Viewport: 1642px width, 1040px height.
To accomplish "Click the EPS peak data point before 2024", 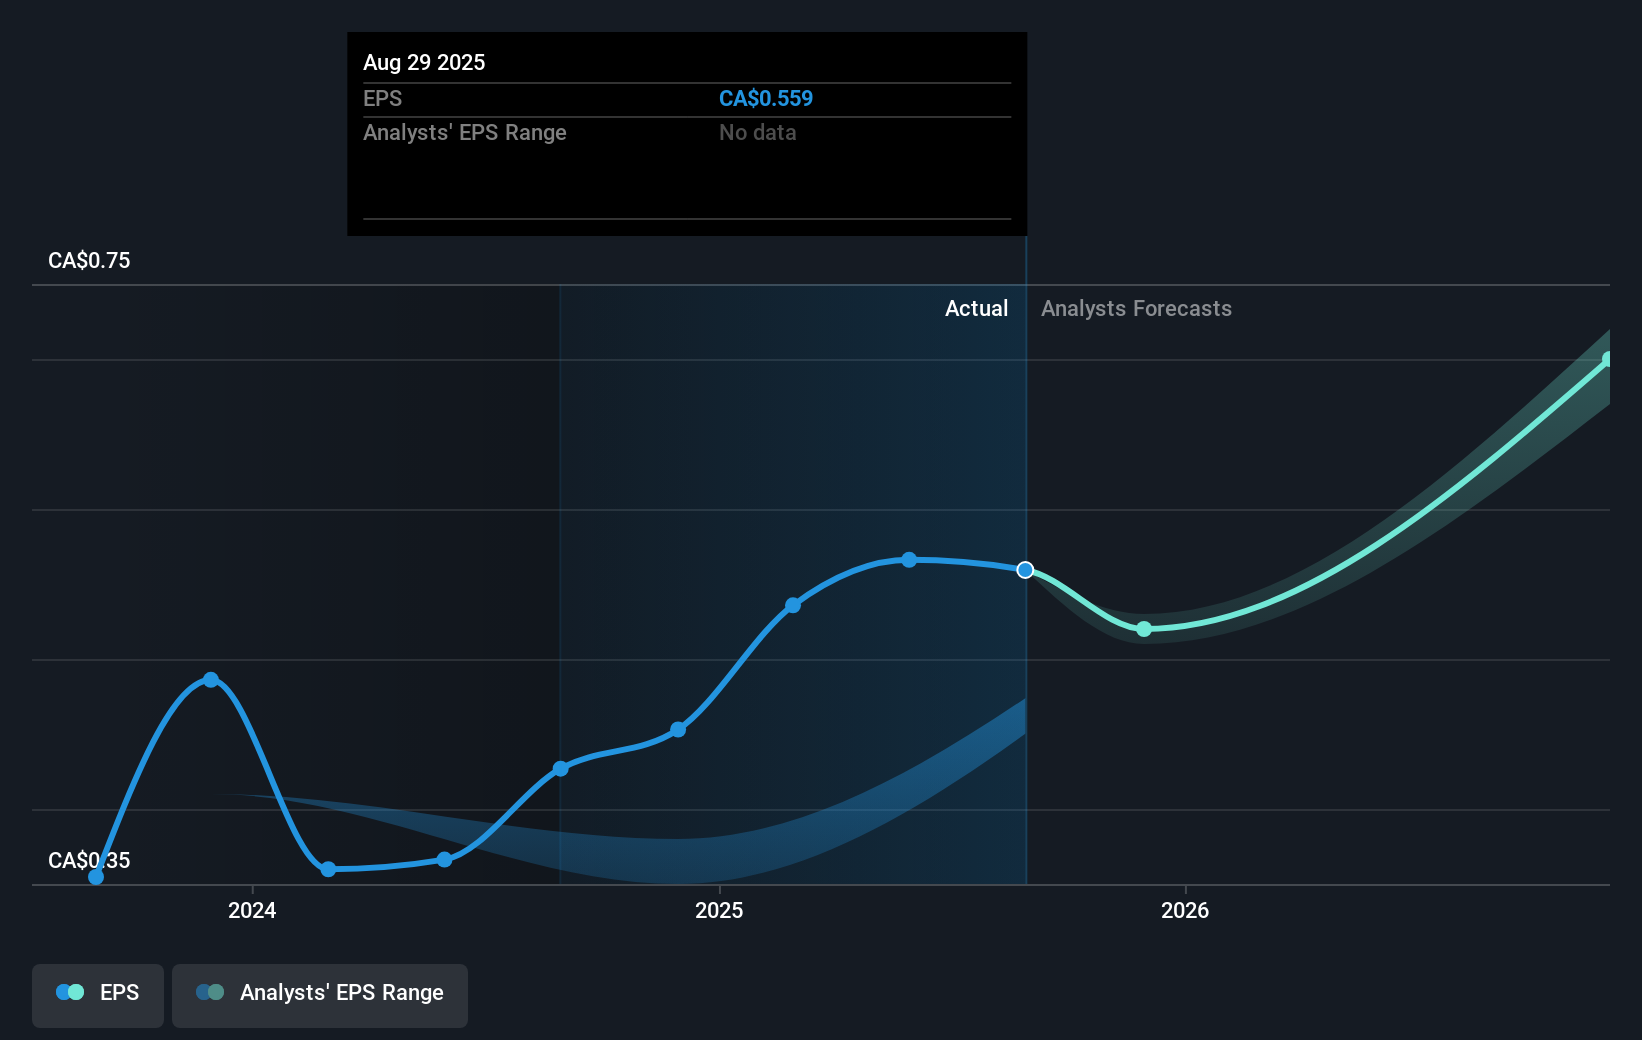I will [211, 680].
